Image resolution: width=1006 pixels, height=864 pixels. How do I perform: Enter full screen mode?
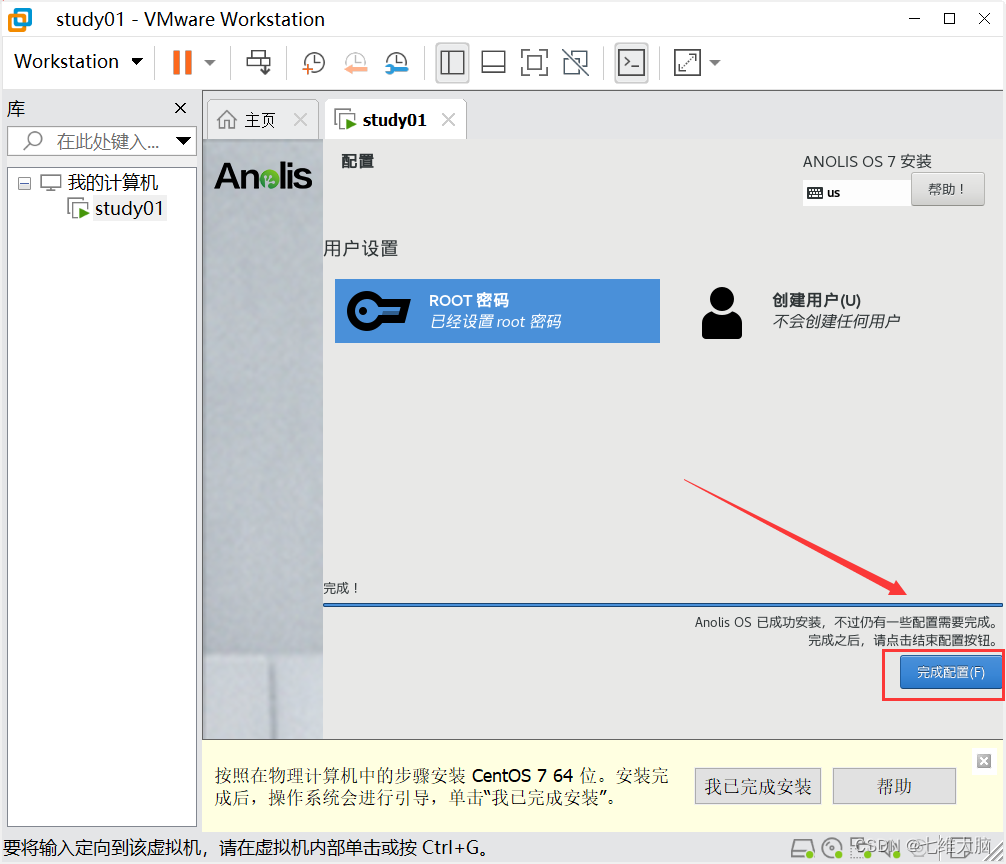(x=534, y=63)
